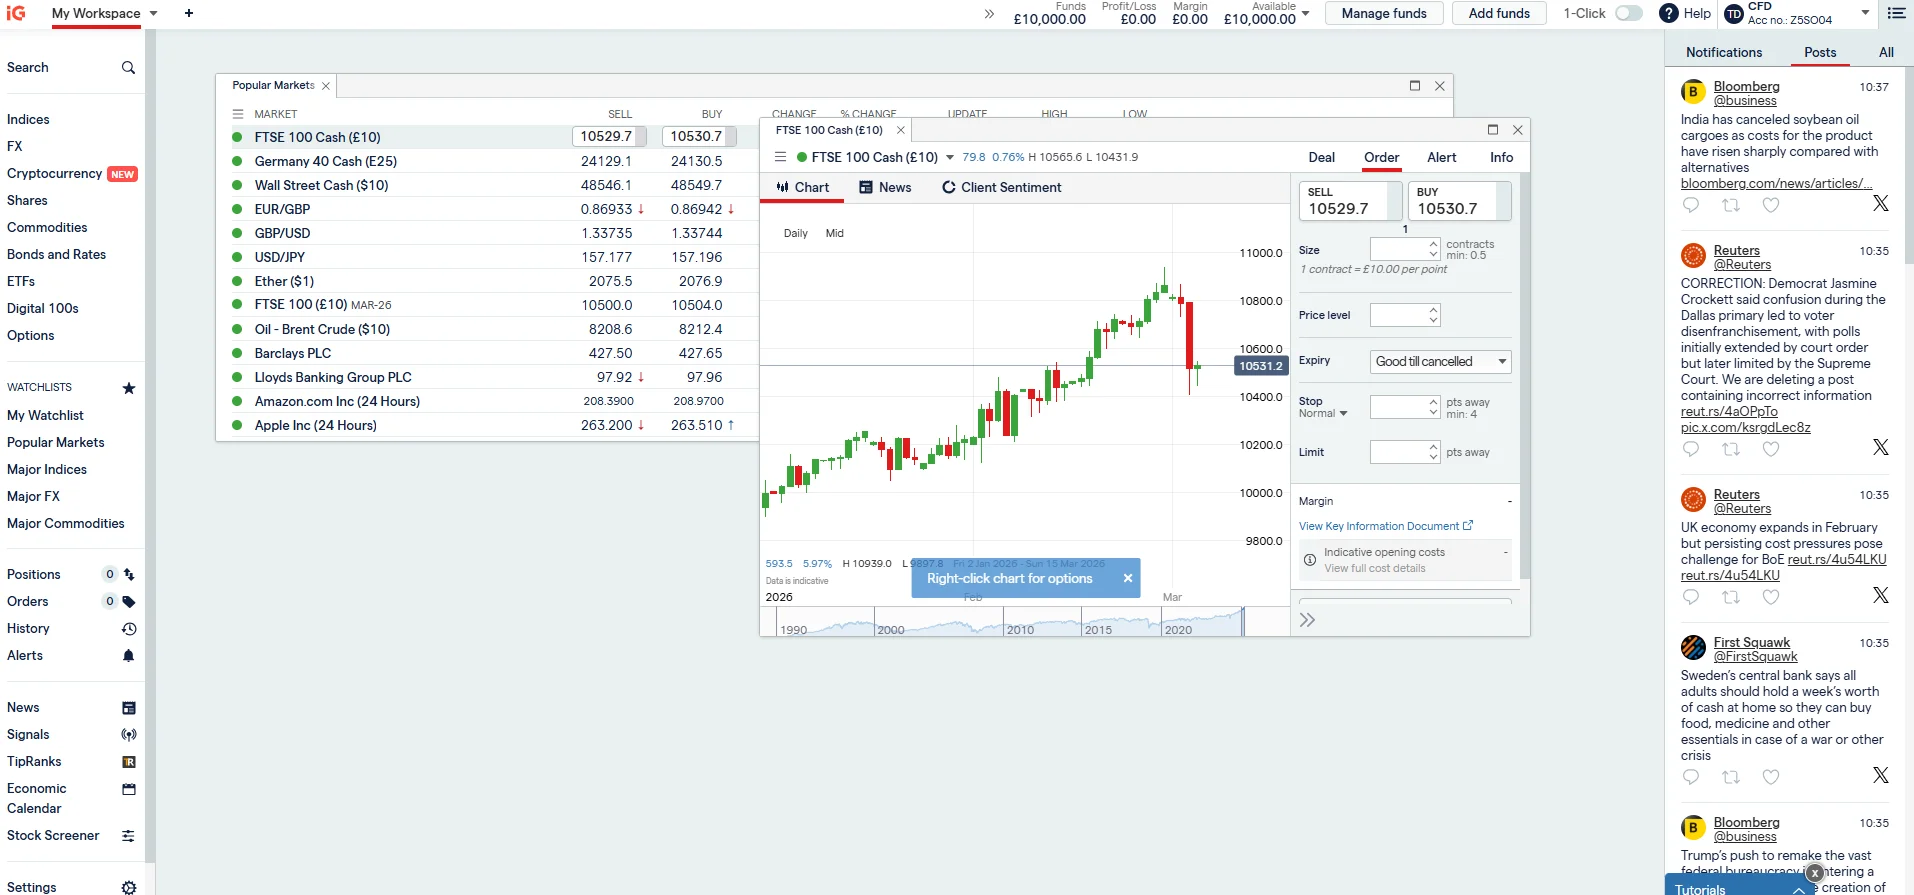Click the Price level stepper arrows
The image size is (1914, 895).
1434,315
